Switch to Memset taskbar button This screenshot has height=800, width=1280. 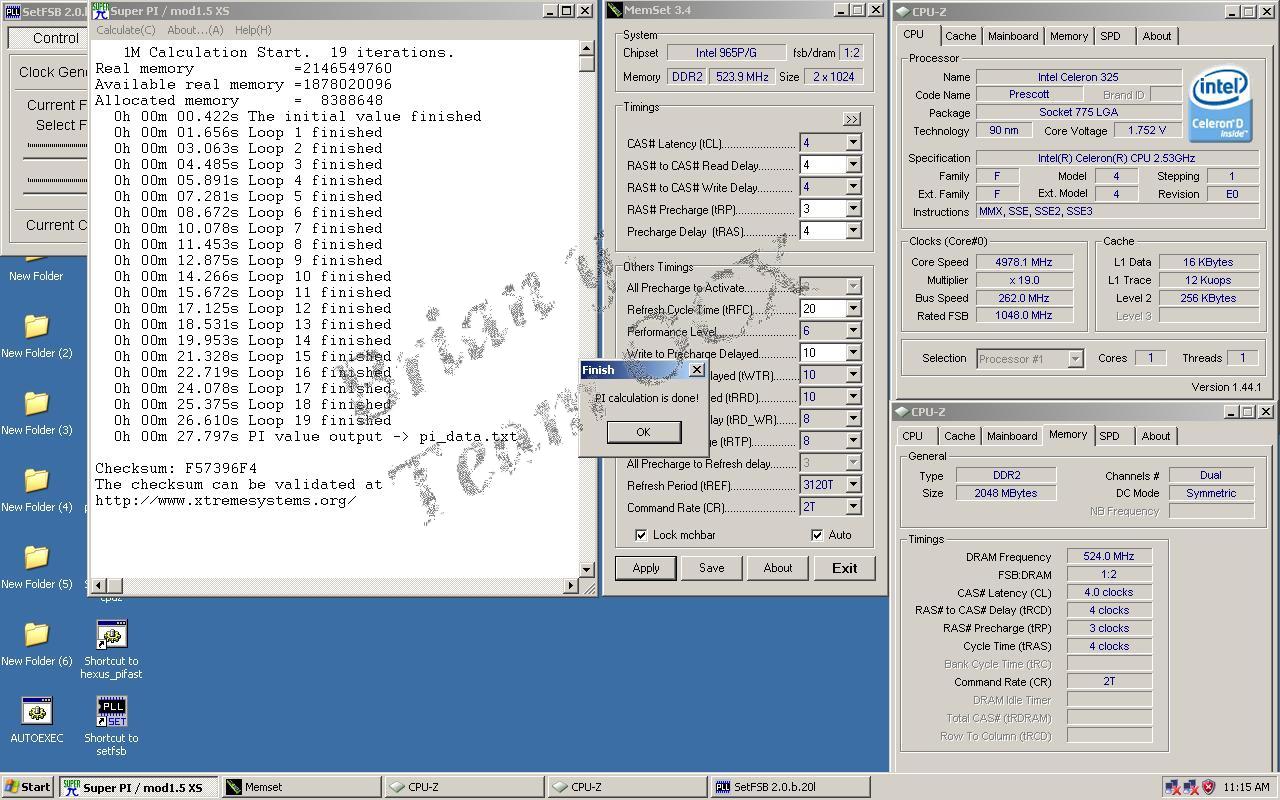click(x=301, y=787)
